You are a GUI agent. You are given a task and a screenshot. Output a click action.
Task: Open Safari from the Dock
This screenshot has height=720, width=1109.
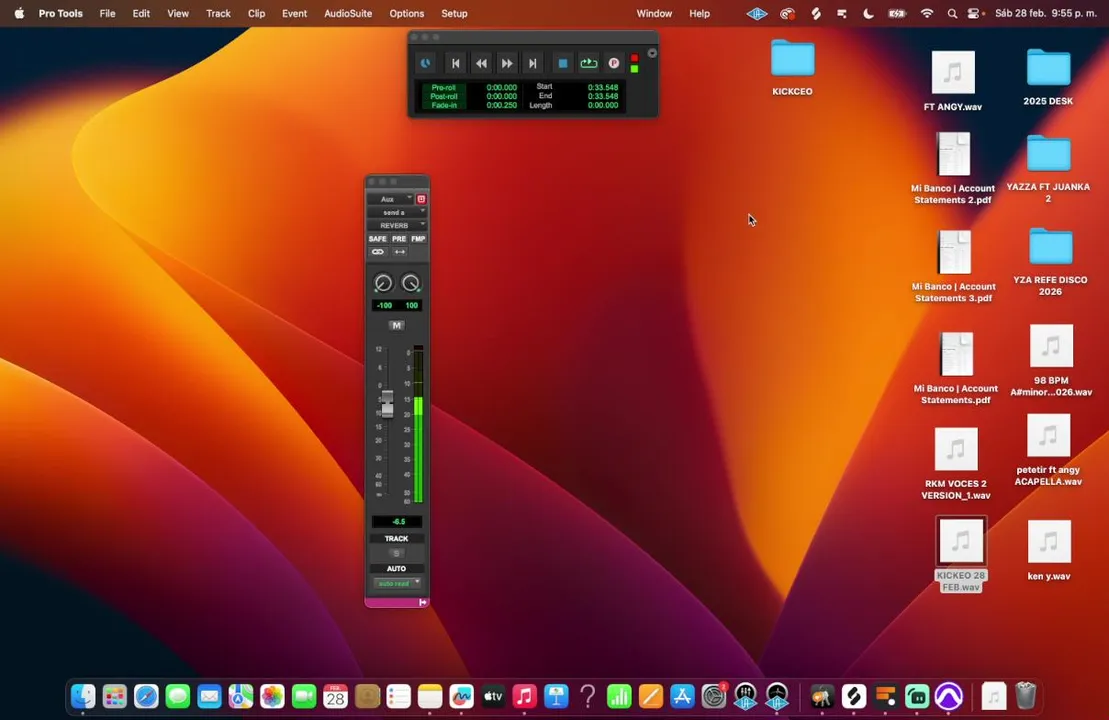point(146,697)
